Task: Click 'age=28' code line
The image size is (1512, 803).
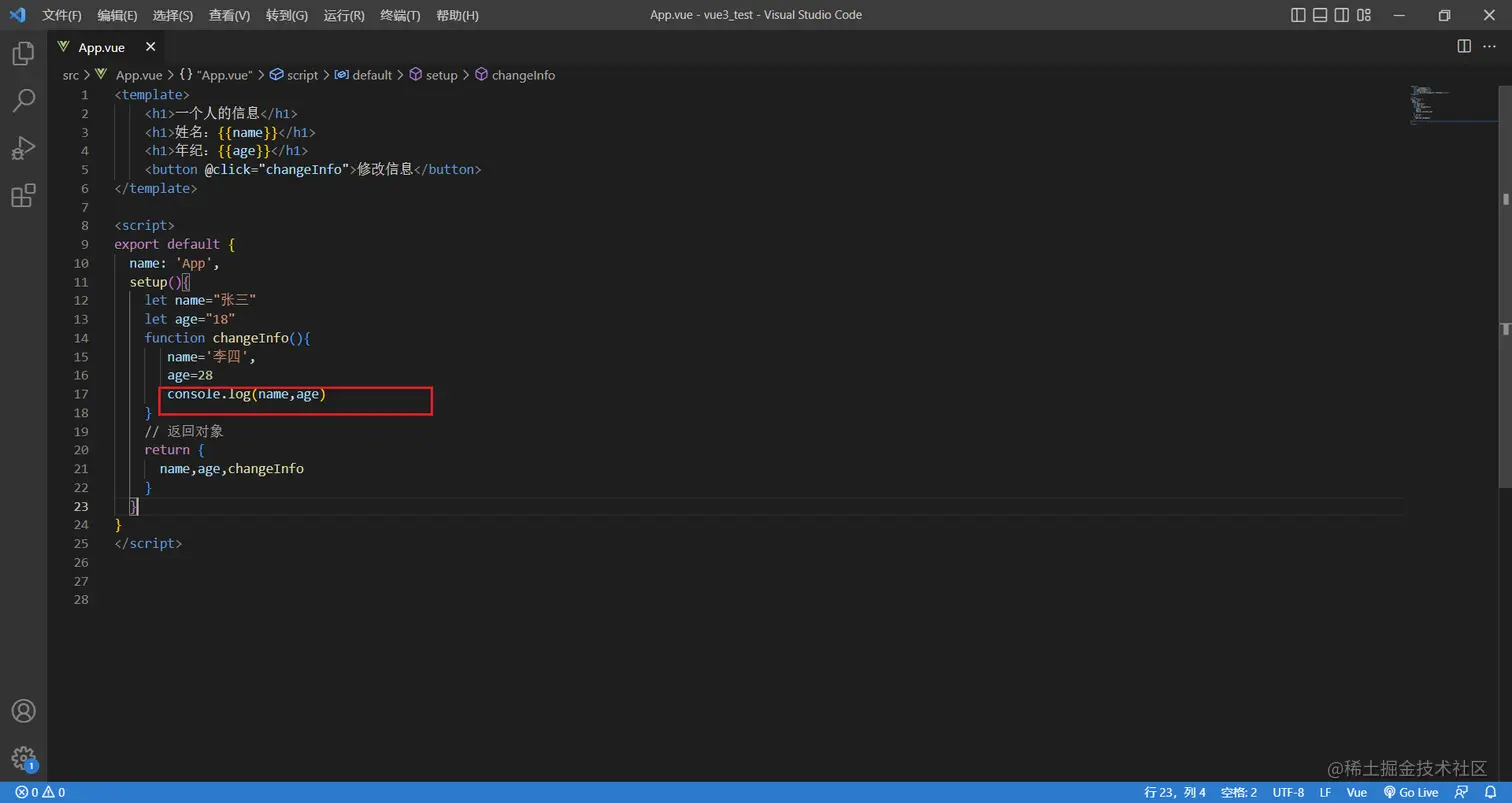Action: pyautogui.click(x=190, y=375)
